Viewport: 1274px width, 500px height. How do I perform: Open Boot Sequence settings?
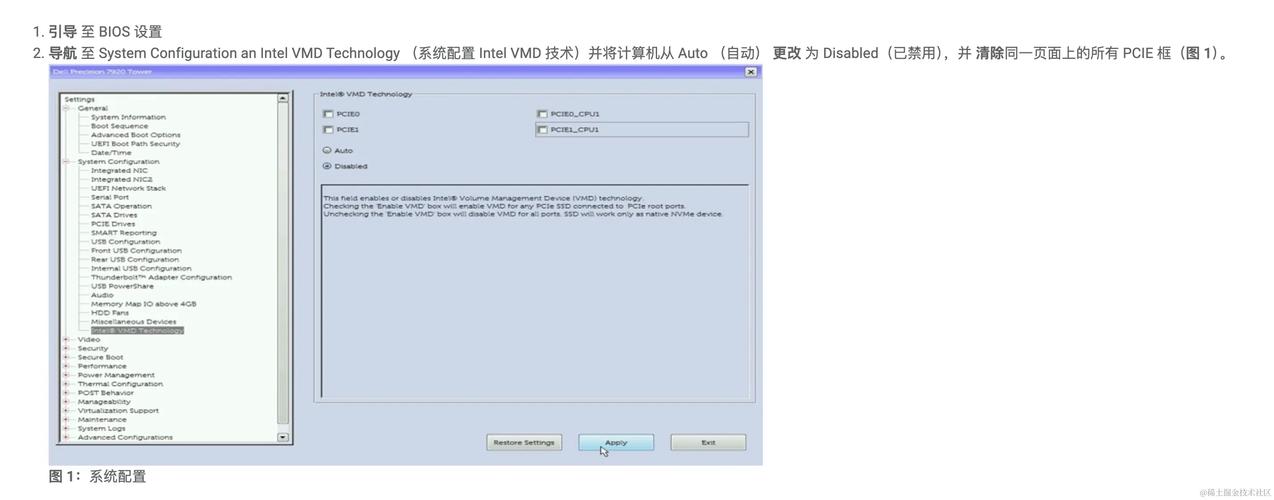pos(119,126)
